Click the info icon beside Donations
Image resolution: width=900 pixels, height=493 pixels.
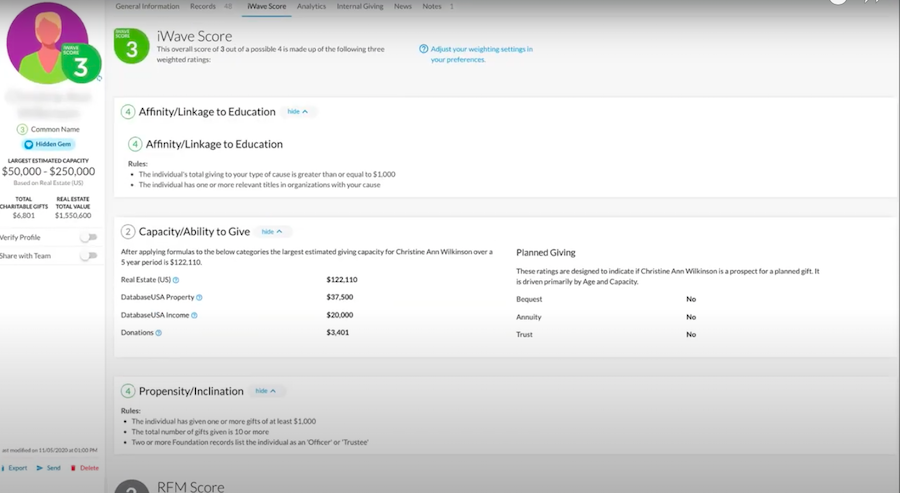click(158, 333)
